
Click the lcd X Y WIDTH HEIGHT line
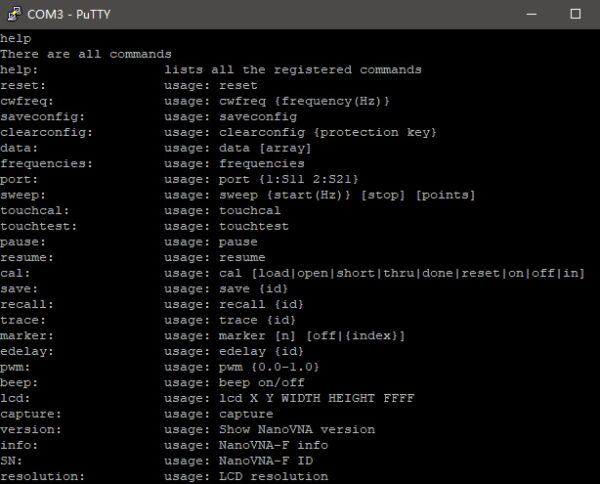coord(207,398)
